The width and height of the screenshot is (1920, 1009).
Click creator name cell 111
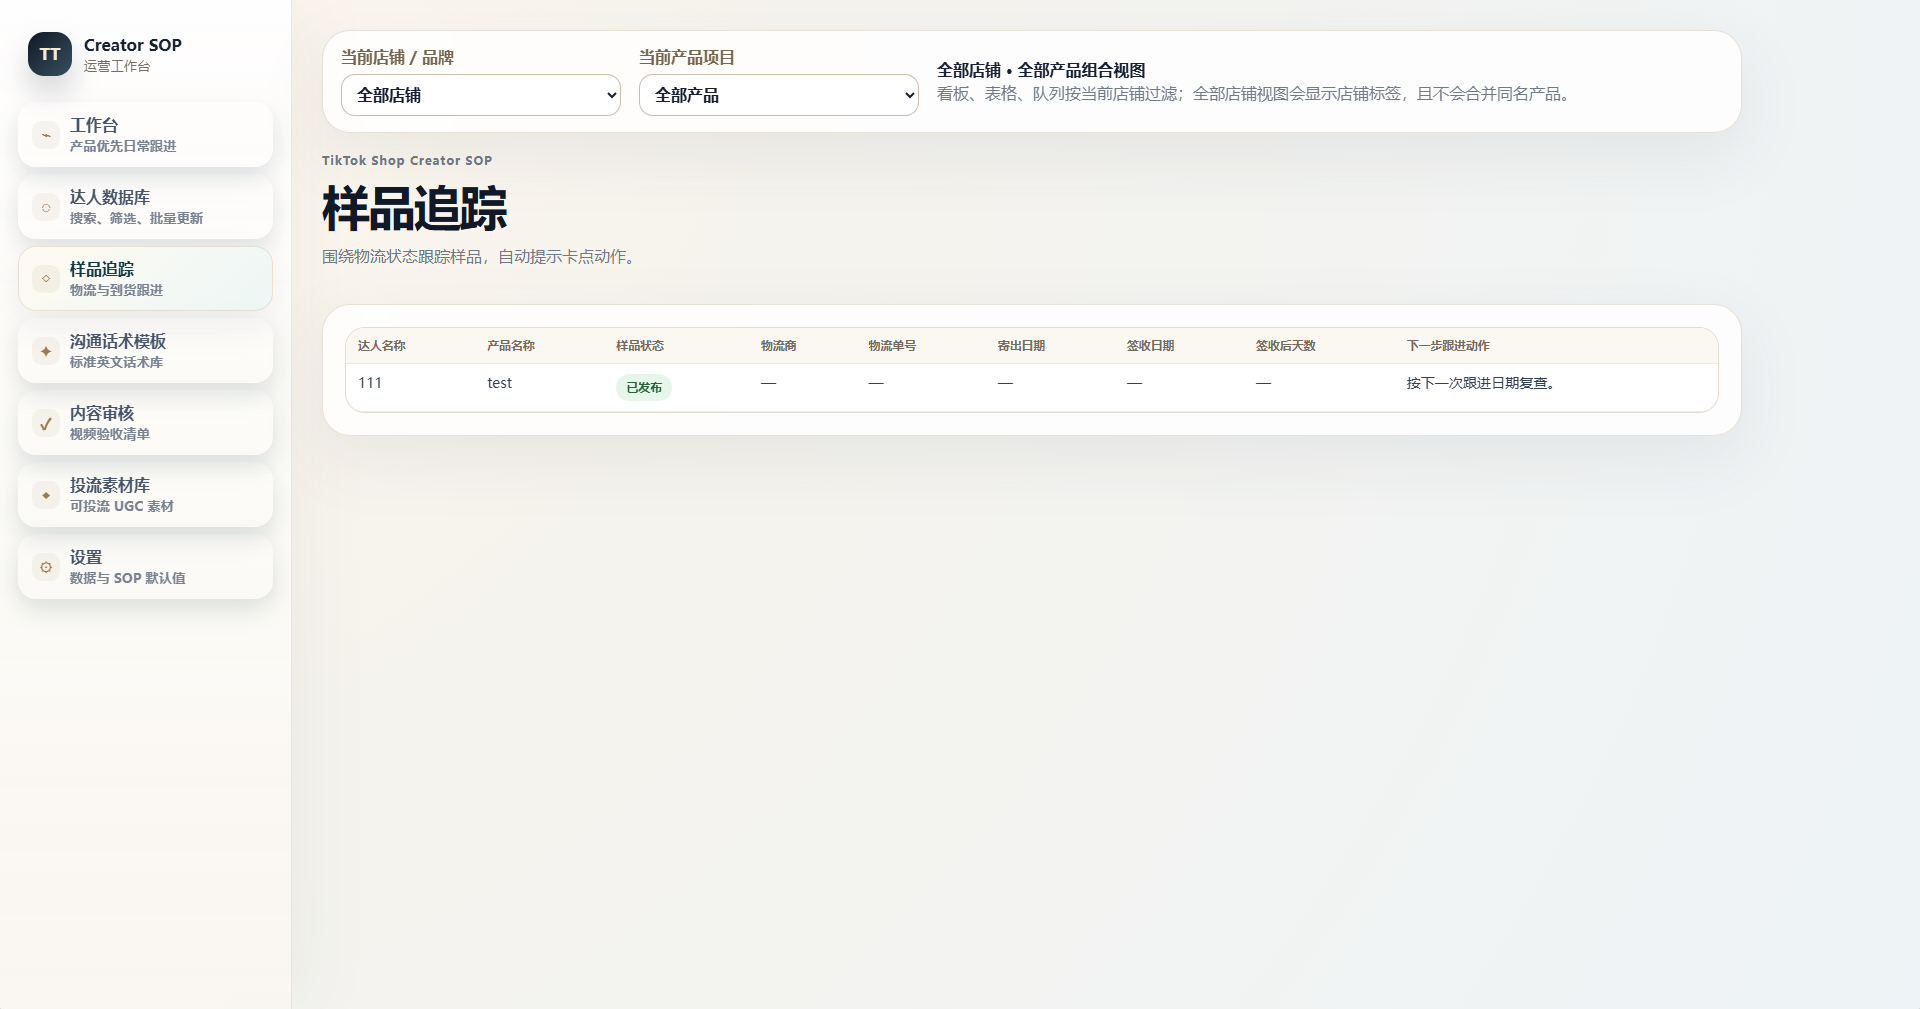pyautogui.click(x=370, y=383)
